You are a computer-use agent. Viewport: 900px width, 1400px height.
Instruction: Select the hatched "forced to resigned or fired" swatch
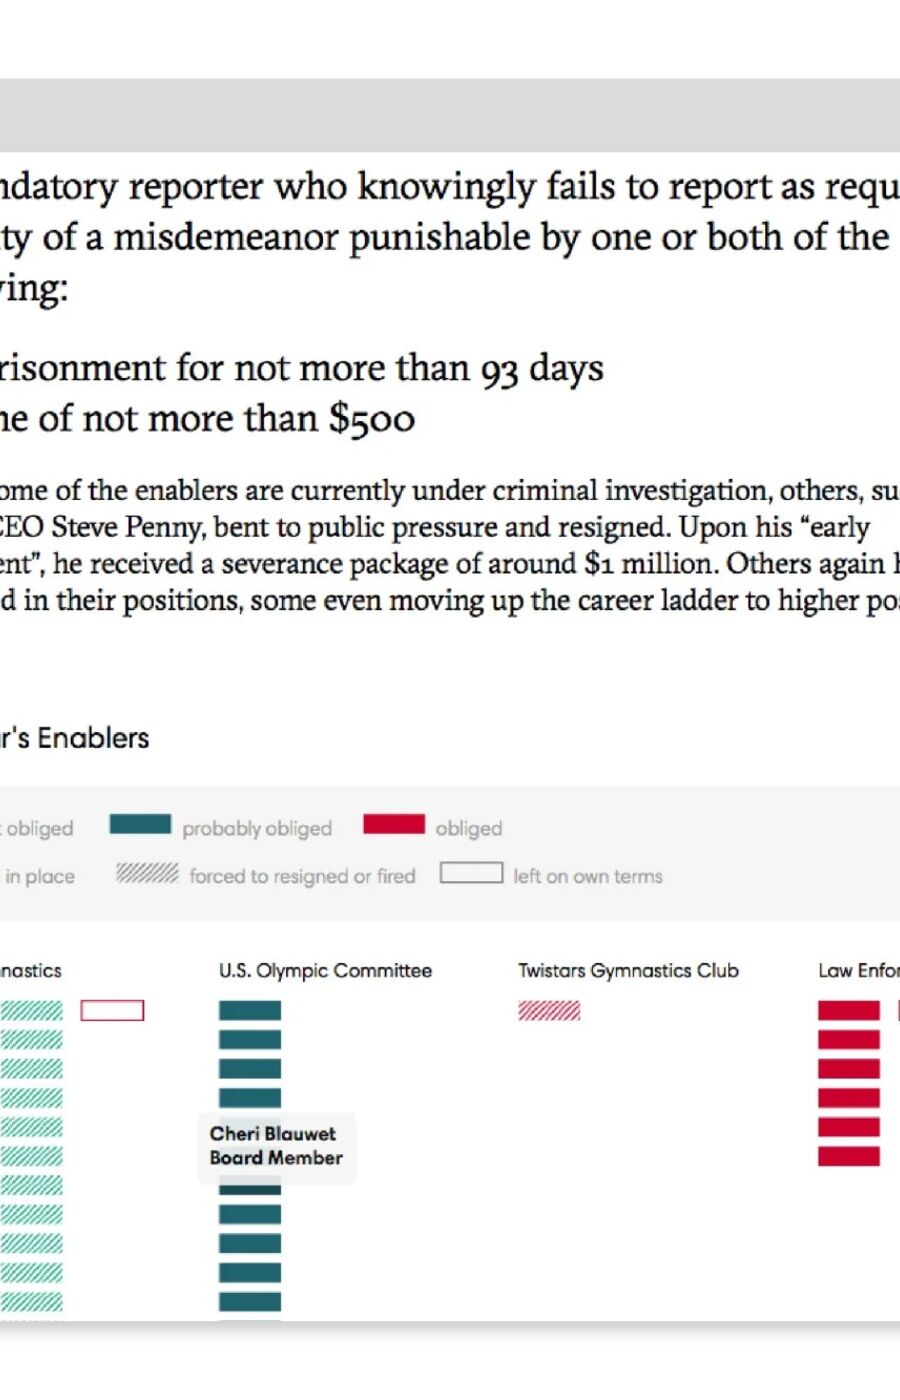147,873
